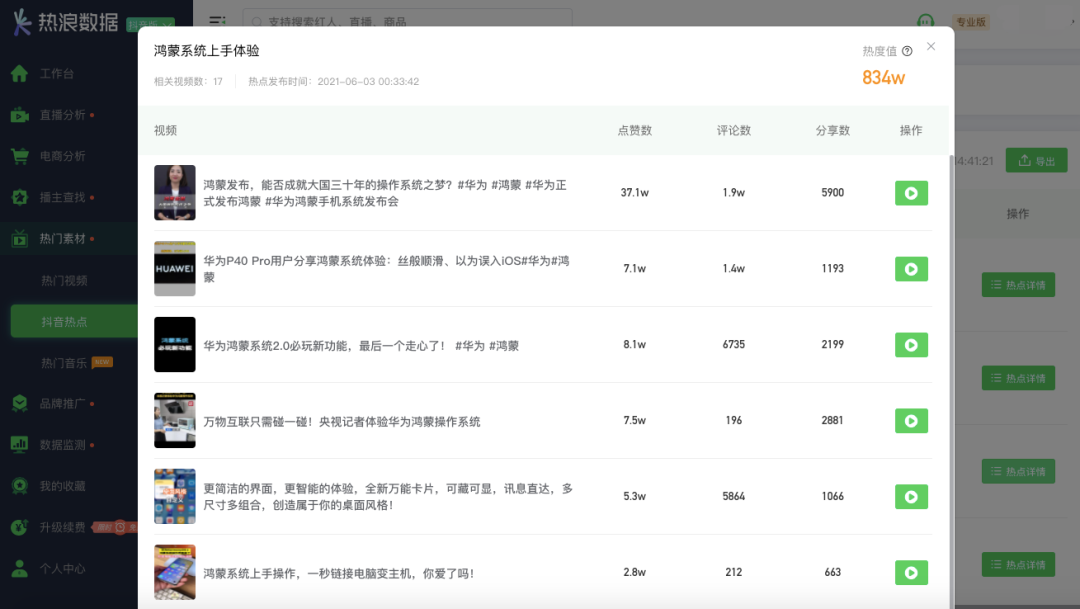Viewport: 1080px width, 609px height.
Task: Click the 热门素材 TV icon
Action: [x=19, y=238]
